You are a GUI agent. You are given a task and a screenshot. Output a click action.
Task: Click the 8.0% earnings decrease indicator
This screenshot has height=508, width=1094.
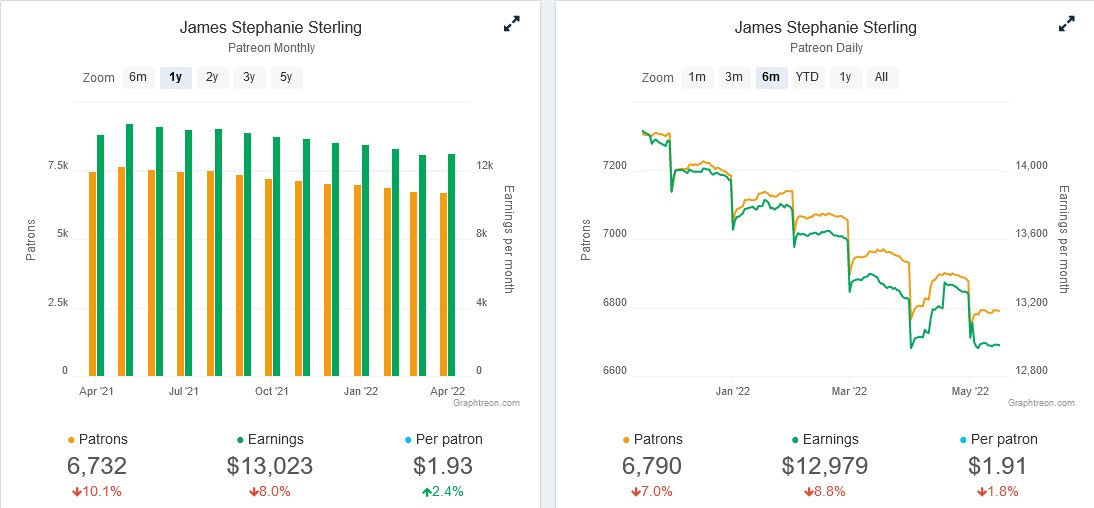270,491
